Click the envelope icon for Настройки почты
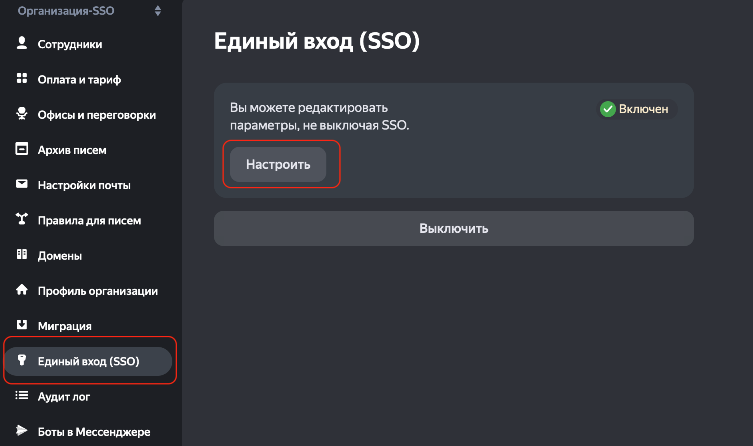The height and width of the screenshot is (446, 753). click(x=22, y=184)
